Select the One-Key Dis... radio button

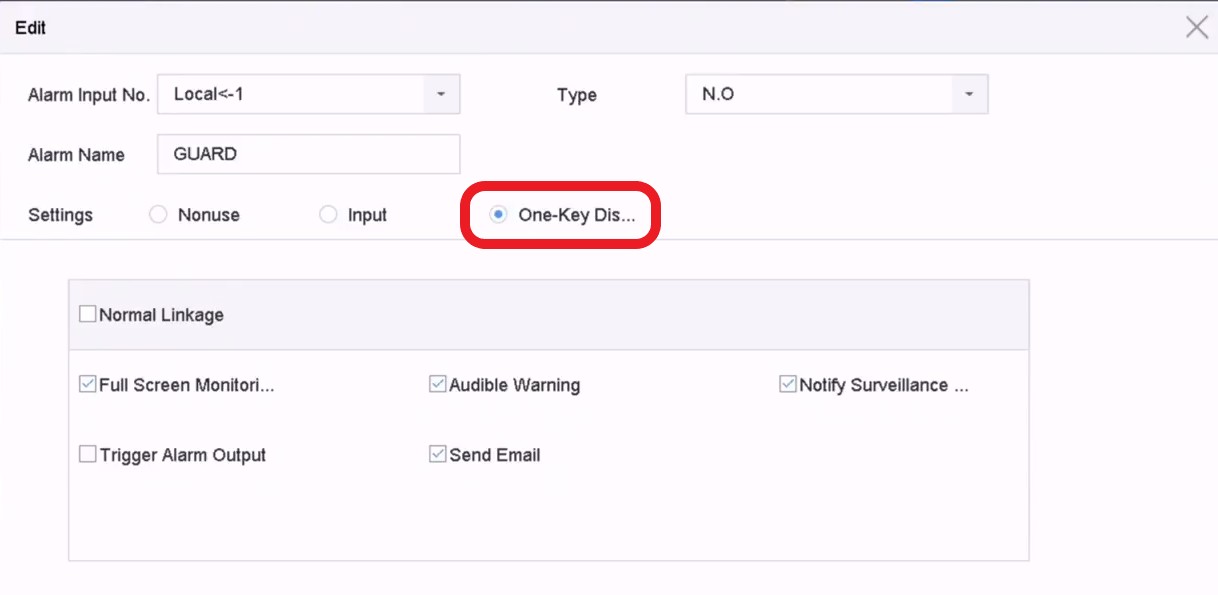pyautogui.click(x=498, y=215)
